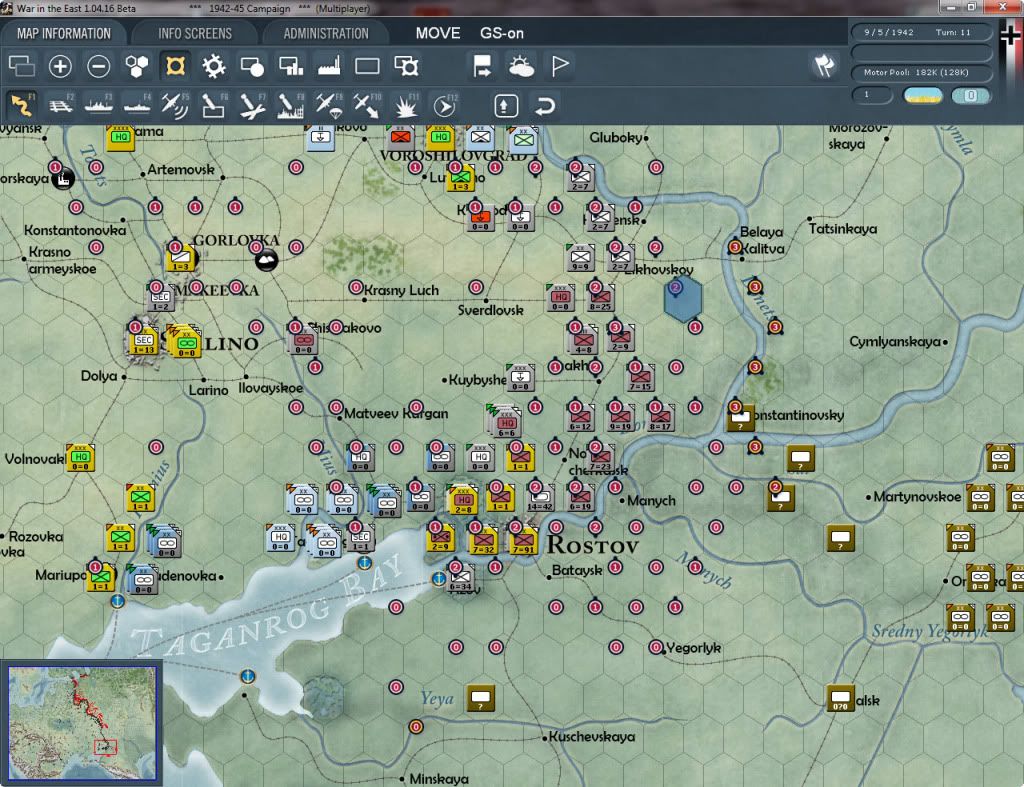Click the blue-and-yellow weather pill
1024x787 pixels.
(x=923, y=95)
